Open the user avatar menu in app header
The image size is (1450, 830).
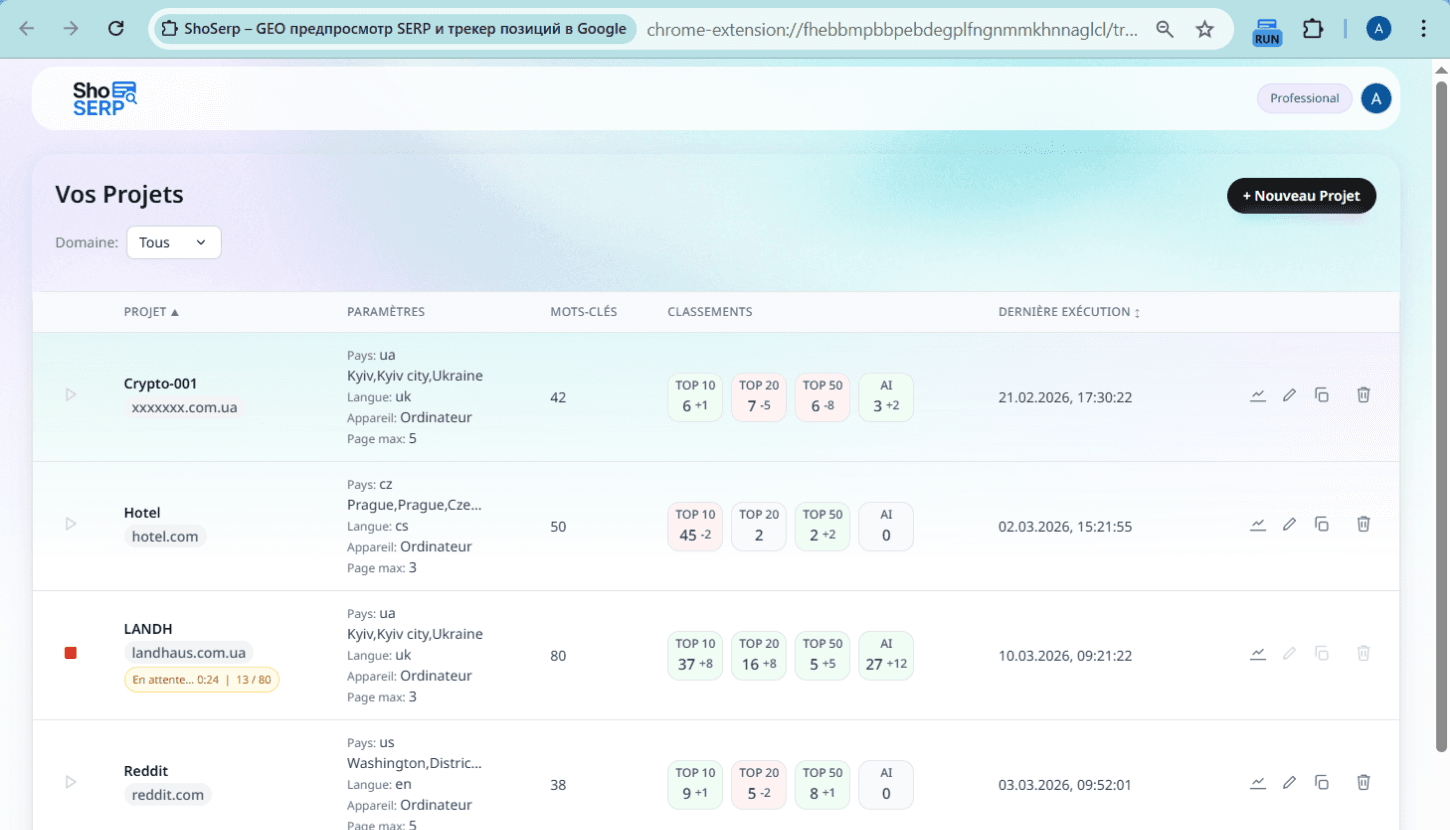(x=1376, y=98)
